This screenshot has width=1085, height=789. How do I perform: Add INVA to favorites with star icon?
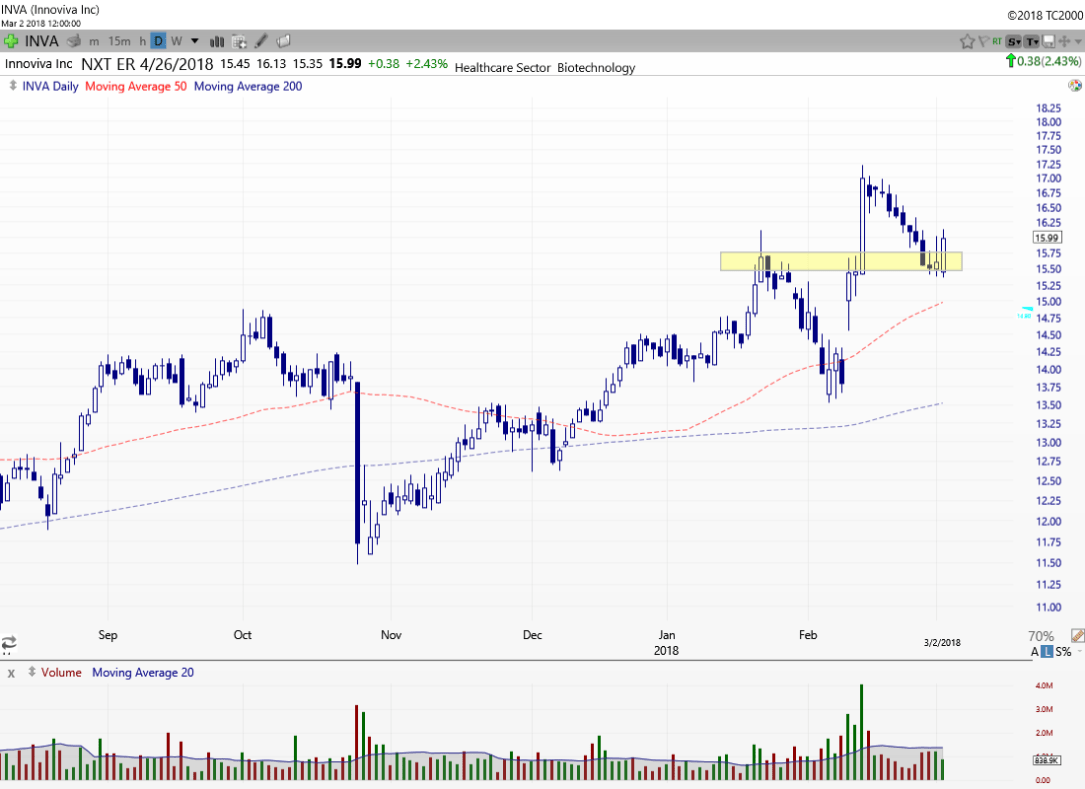point(967,41)
